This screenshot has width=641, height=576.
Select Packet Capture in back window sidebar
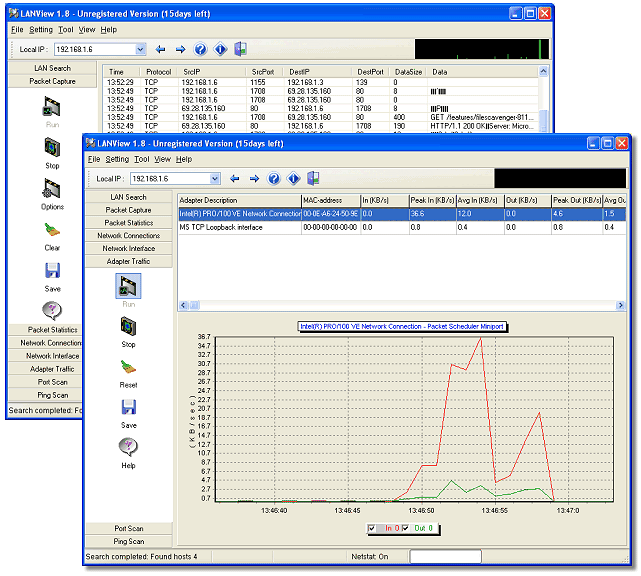[52, 81]
